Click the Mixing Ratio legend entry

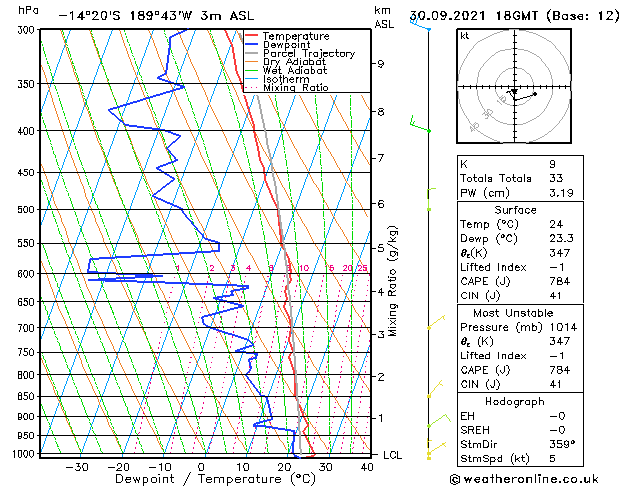coord(287,87)
